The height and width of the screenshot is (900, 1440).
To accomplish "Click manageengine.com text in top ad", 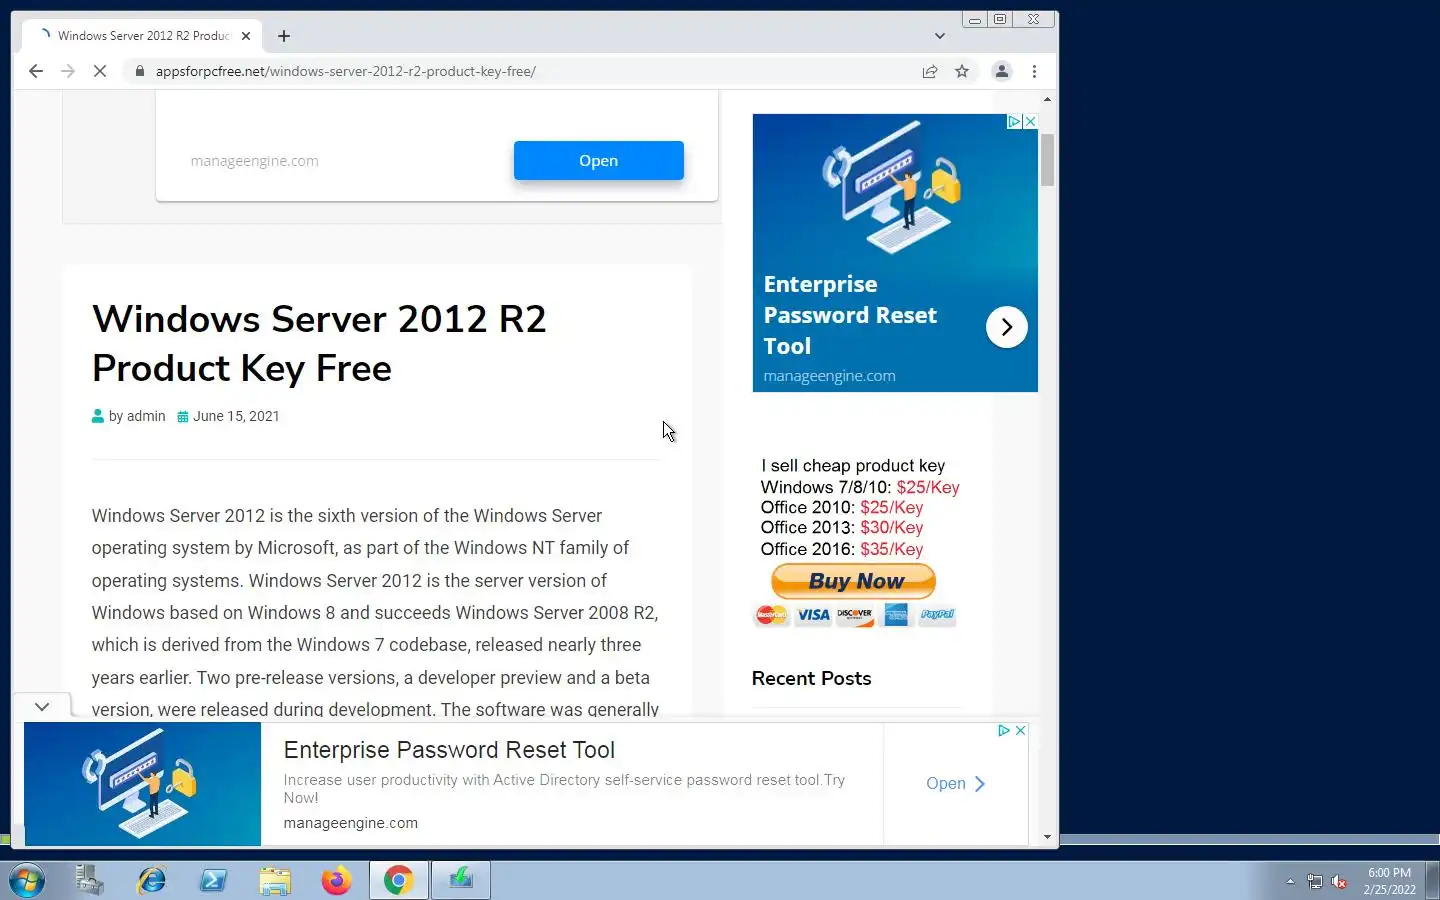I will click(x=255, y=161).
